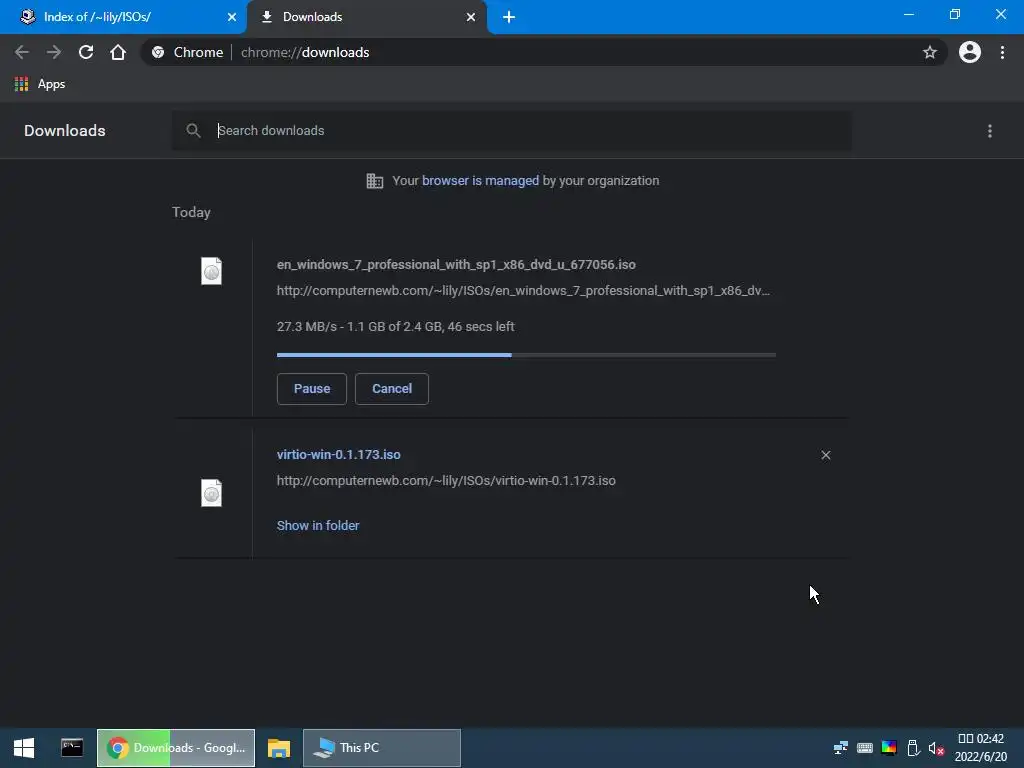
Task: Click the Windows 7 ISO source URL
Action: pyautogui.click(x=523, y=291)
